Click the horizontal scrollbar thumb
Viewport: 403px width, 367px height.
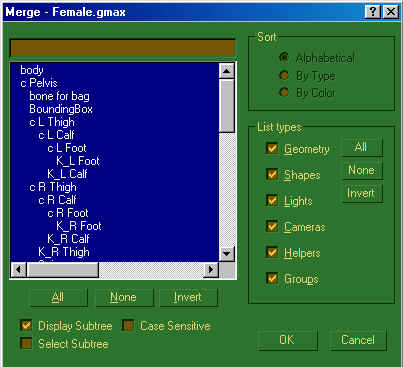[x=63, y=269]
